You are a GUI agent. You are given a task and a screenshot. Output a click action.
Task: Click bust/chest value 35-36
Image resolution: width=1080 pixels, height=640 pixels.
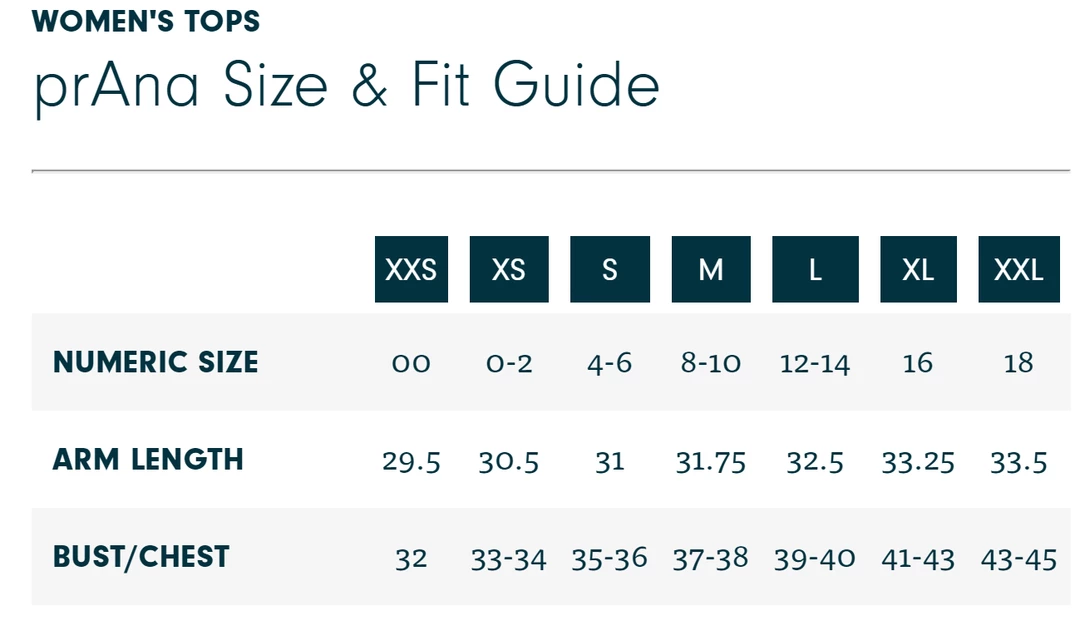tap(610, 558)
